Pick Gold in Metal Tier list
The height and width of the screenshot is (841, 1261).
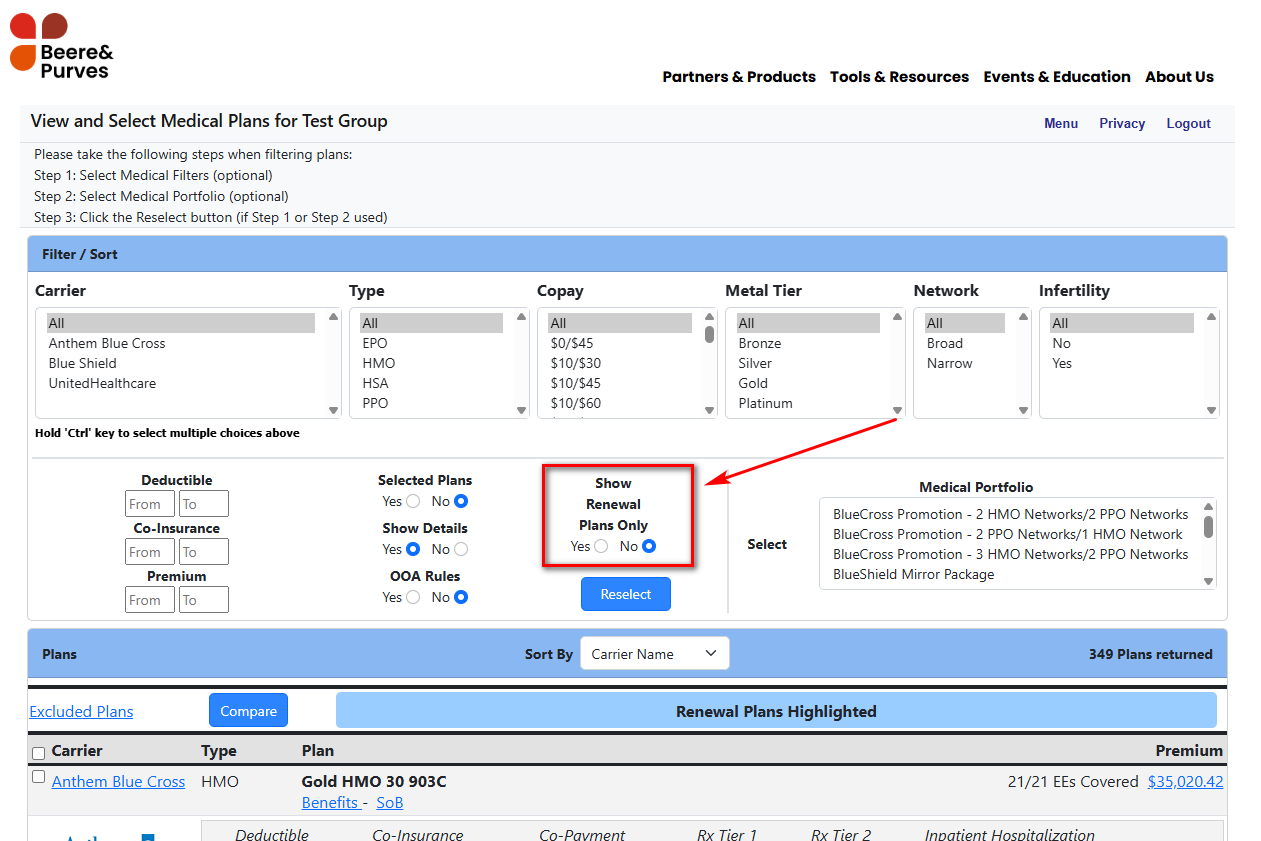click(x=753, y=383)
